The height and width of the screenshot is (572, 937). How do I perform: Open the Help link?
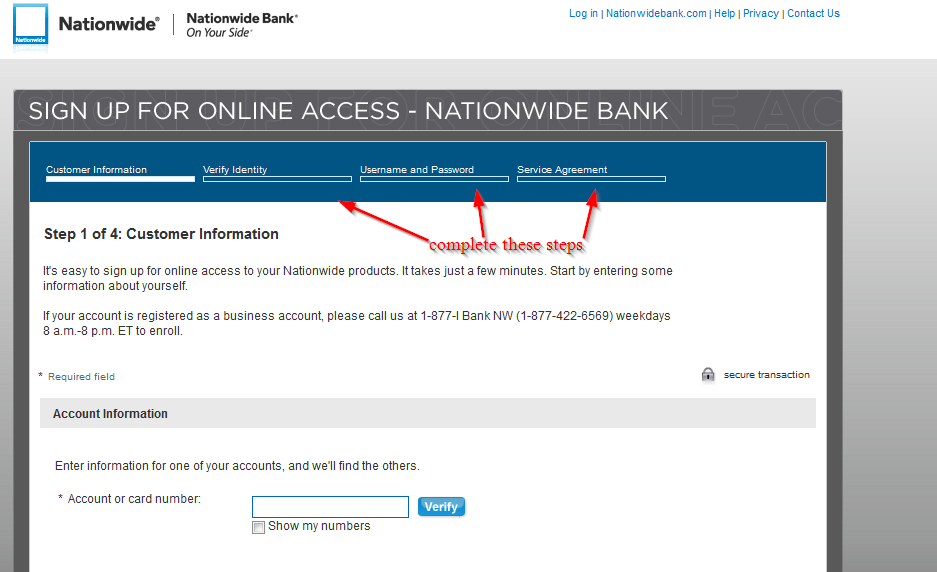point(724,13)
